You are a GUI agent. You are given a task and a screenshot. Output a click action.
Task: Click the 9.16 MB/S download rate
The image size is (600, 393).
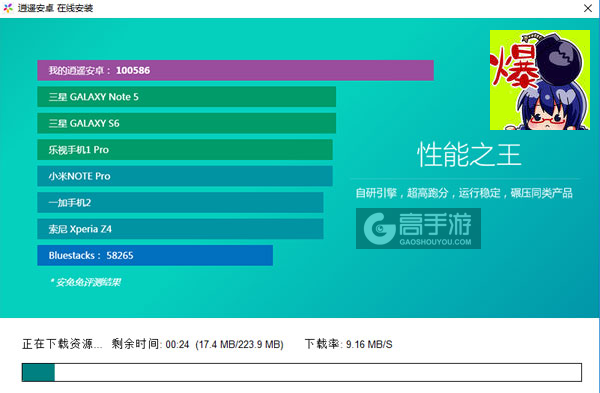369,345
